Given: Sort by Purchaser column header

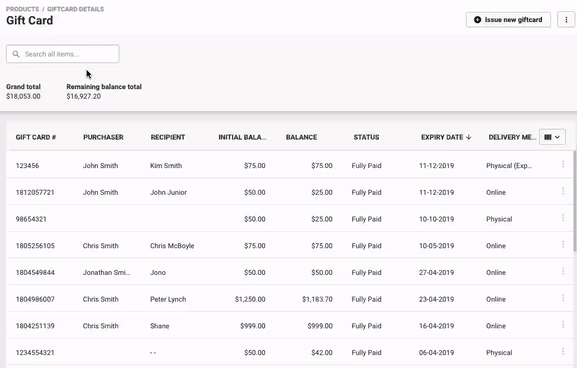Looking at the screenshot, I should point(103,137).
